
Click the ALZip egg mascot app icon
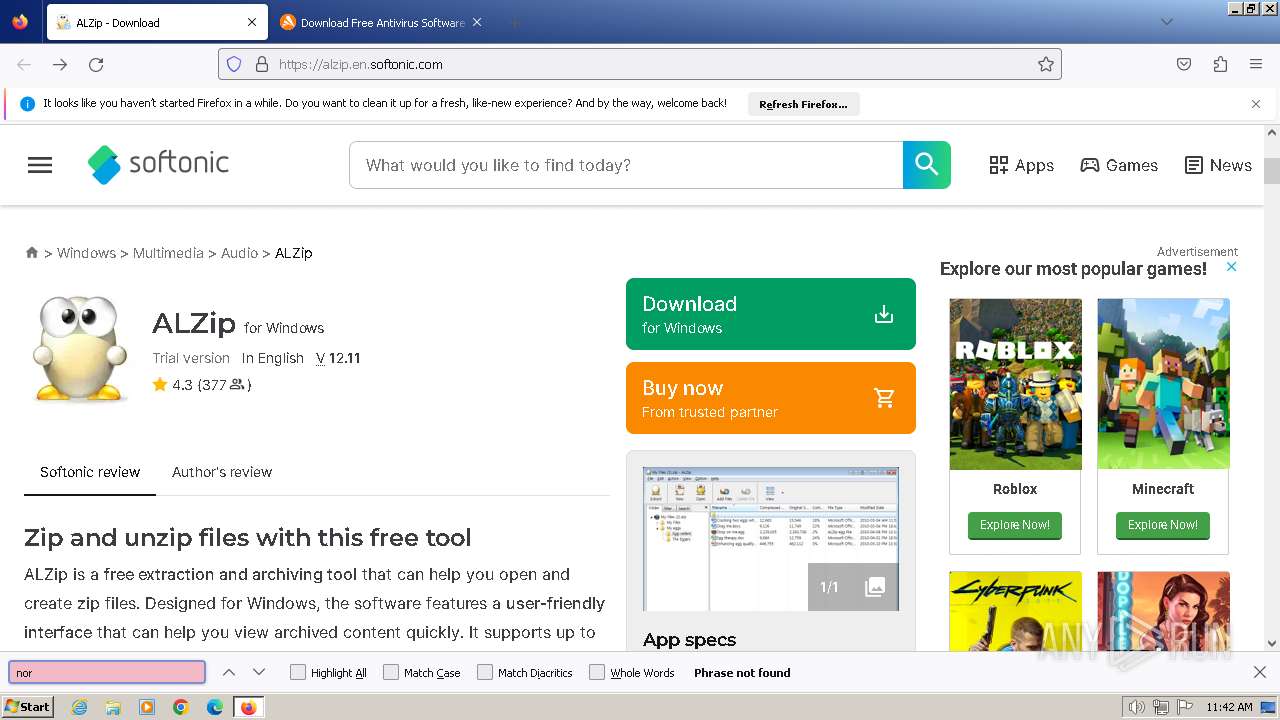(79, 348)
